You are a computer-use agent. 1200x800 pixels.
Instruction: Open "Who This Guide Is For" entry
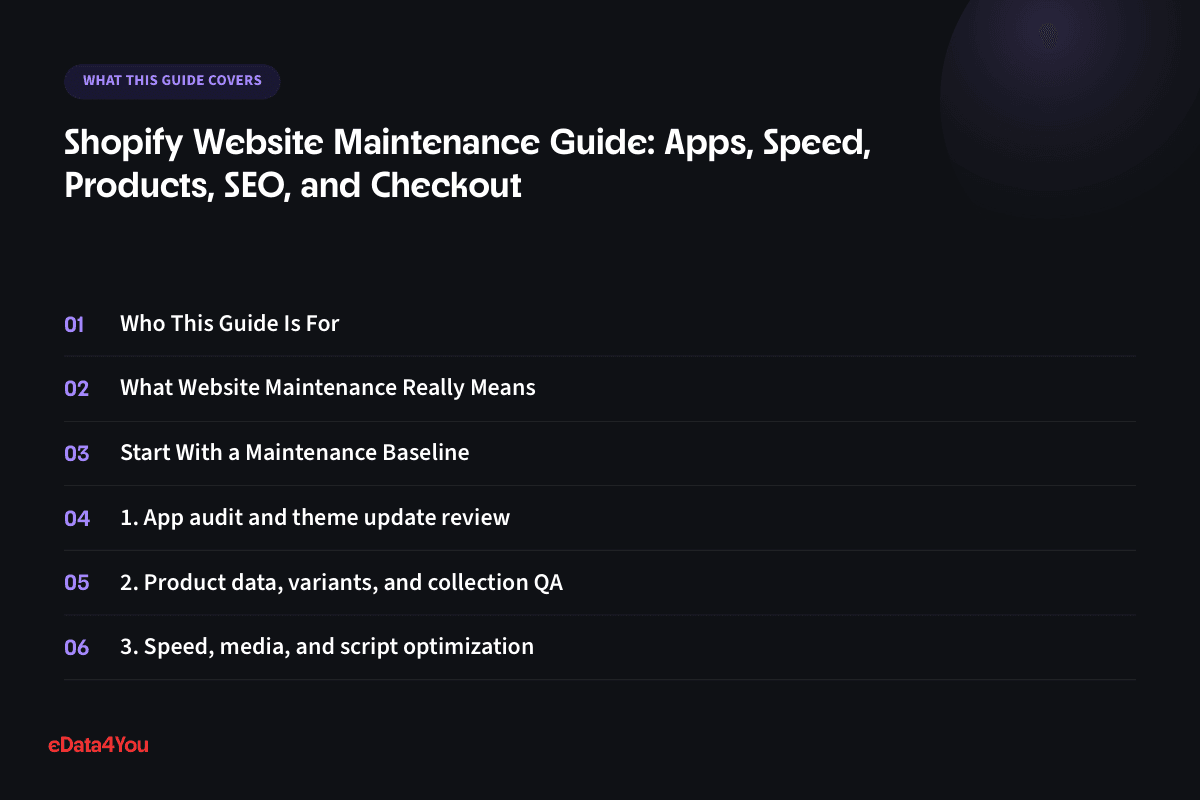(x=230, y=324)
